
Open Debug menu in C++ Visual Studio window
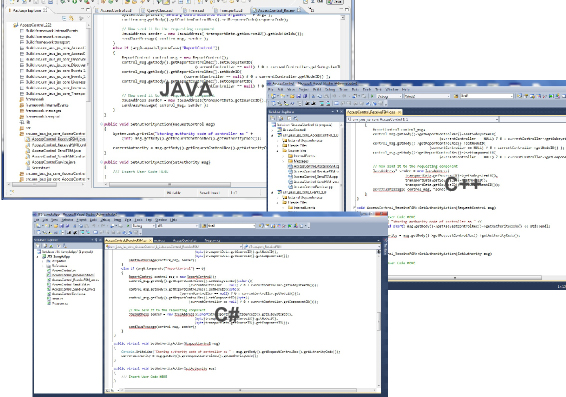point(330,89)
